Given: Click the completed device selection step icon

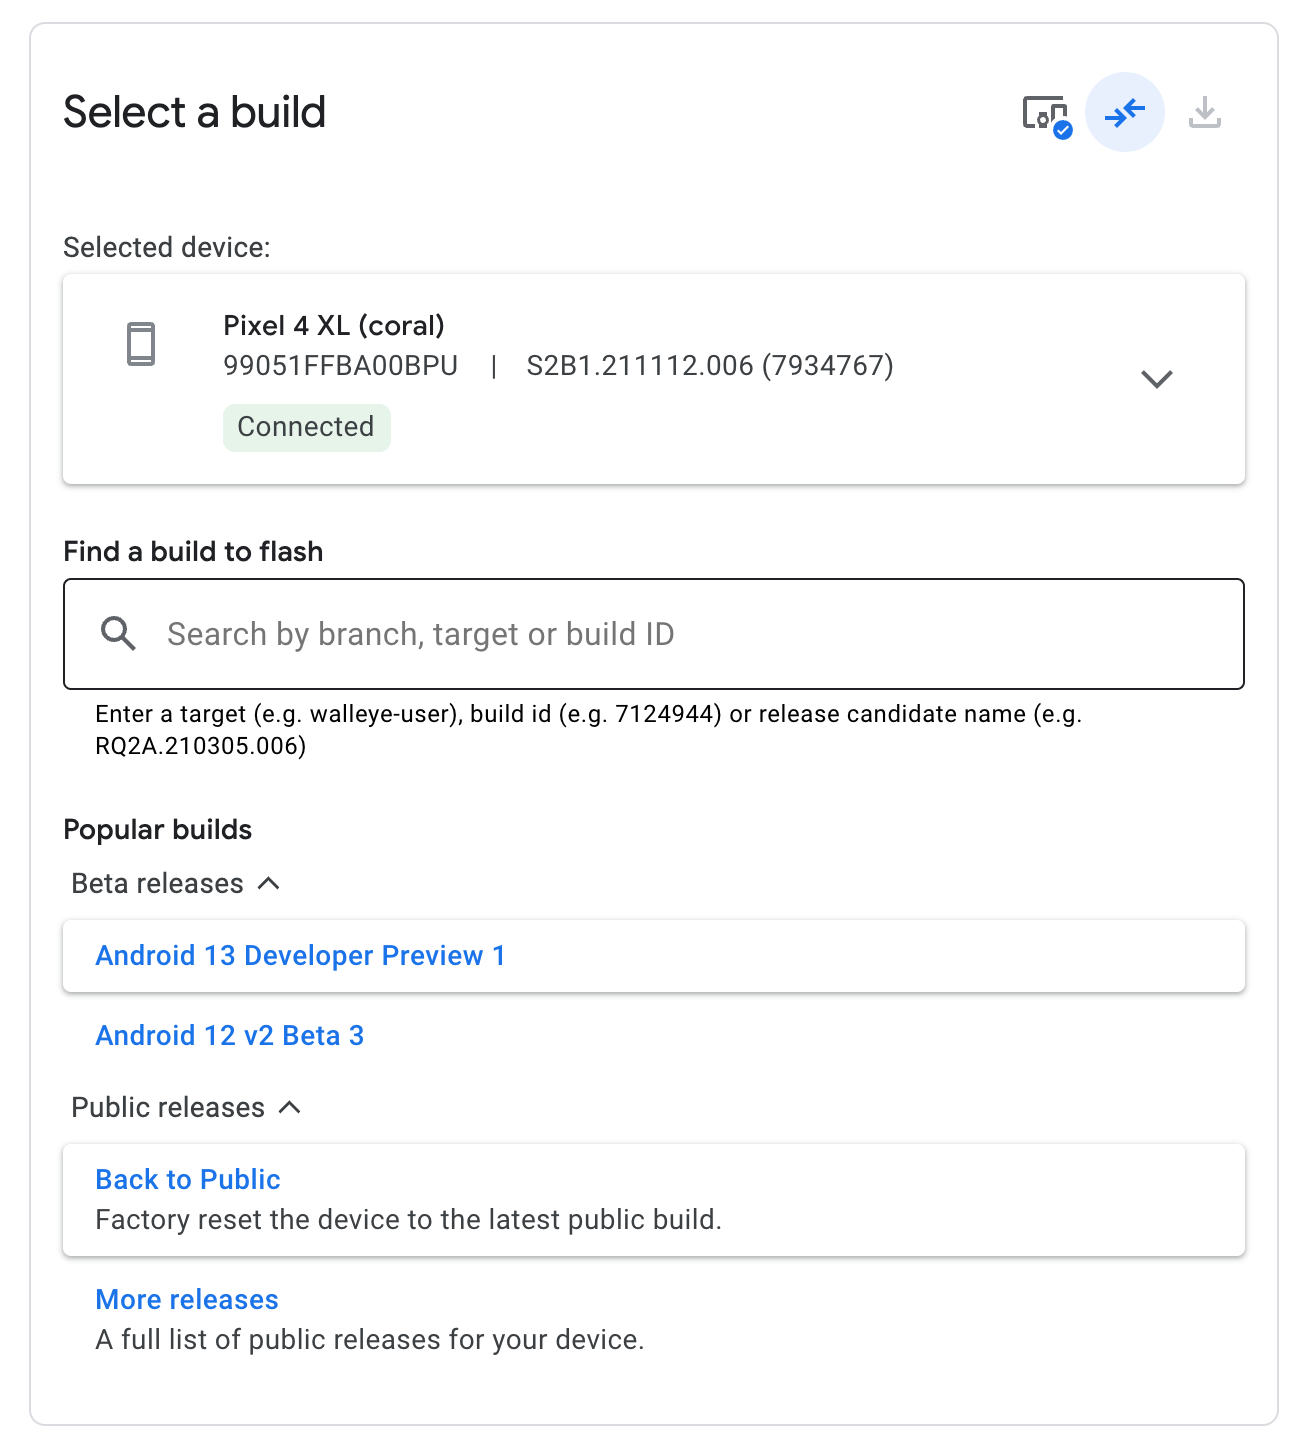Looking at the screenshot, I should (x=1045, y=113).
